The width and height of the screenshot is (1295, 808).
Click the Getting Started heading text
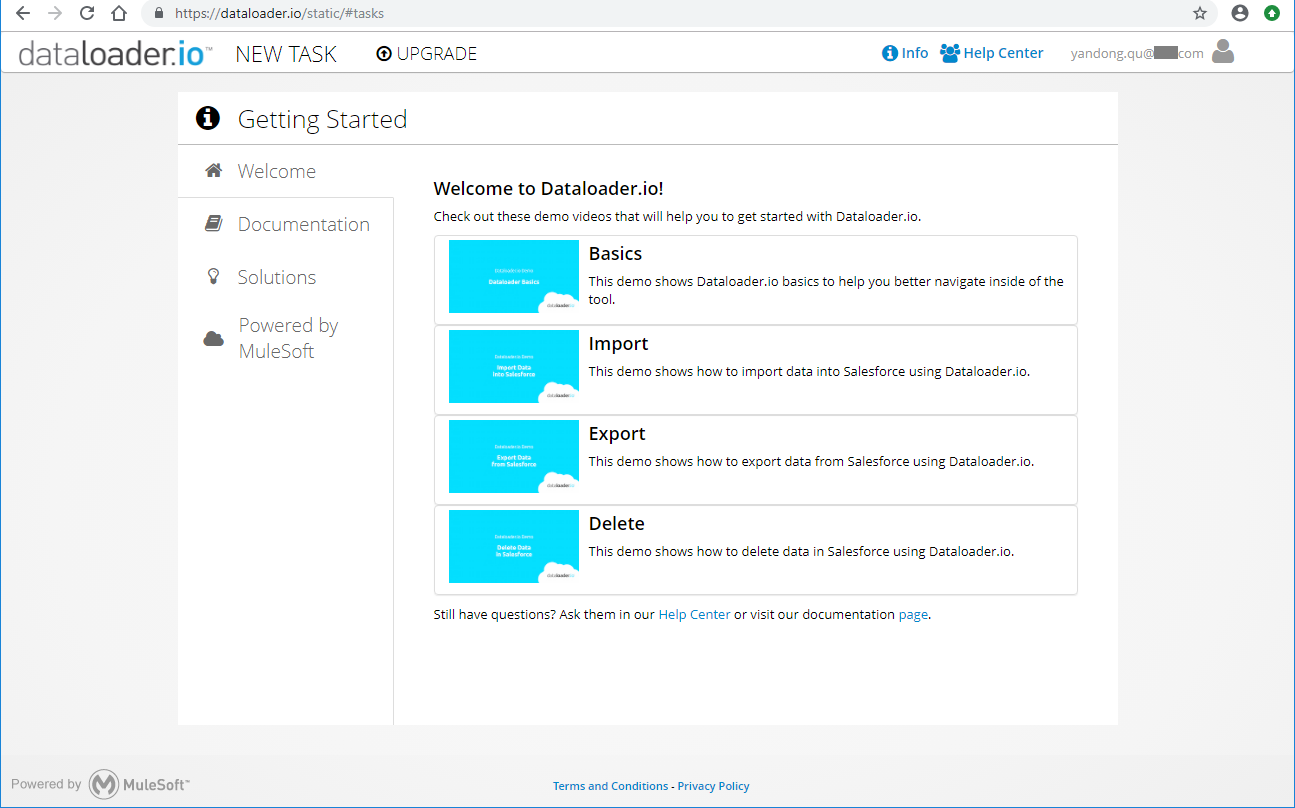322,119
